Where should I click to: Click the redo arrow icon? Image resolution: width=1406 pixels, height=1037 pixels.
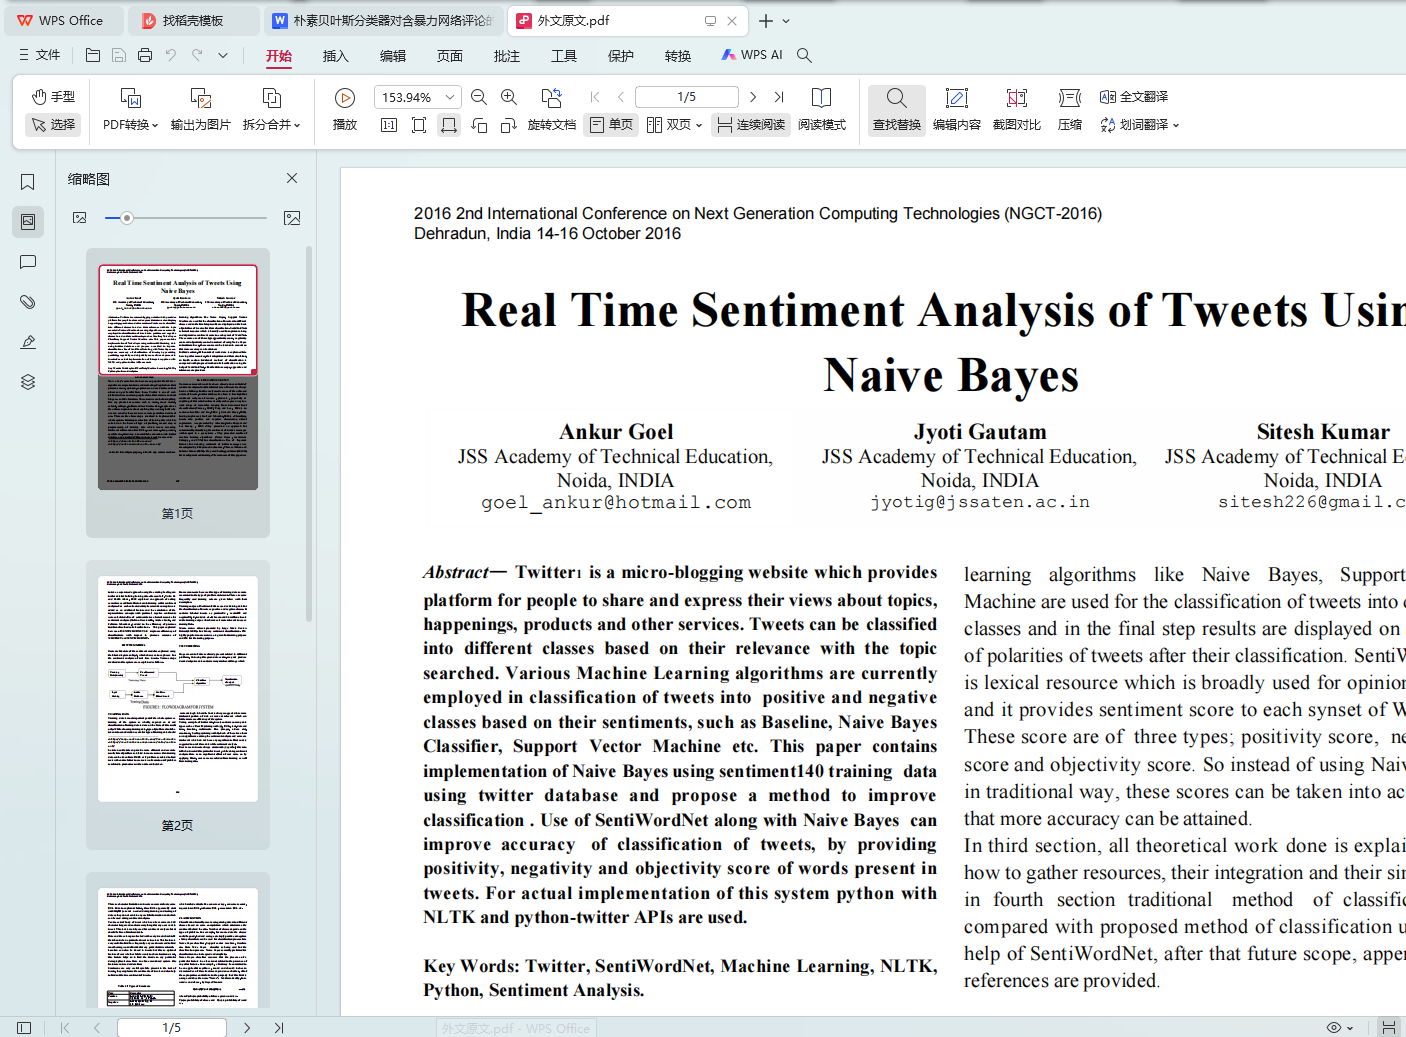(197, 55)
